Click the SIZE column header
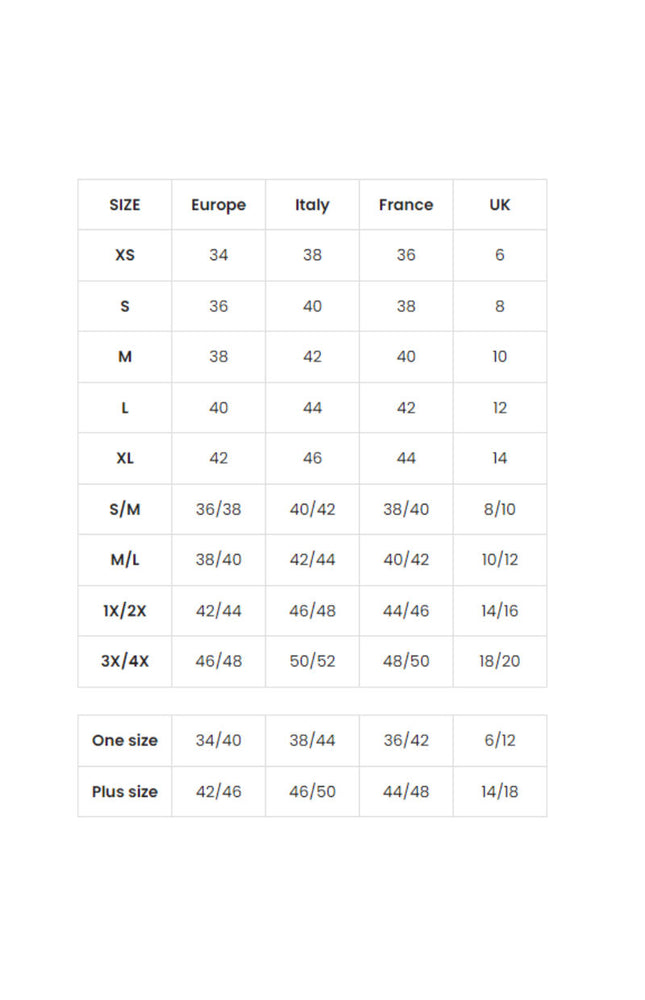Viewport: 645px width, 1000px height. pyautogui.click(x=125, y=205)
